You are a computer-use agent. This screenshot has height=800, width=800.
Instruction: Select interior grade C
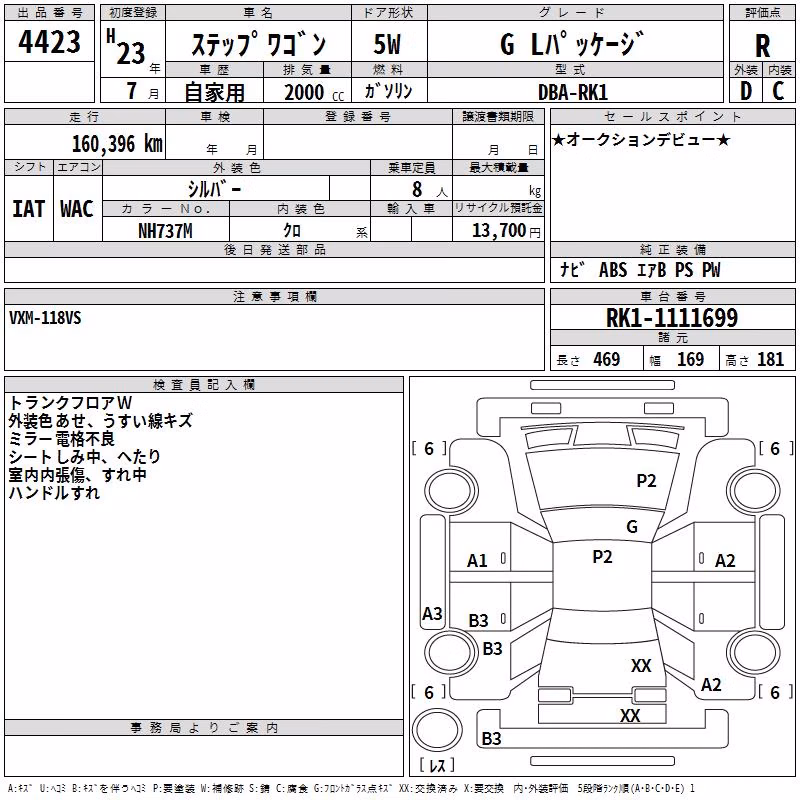click(x=778, y=91)
